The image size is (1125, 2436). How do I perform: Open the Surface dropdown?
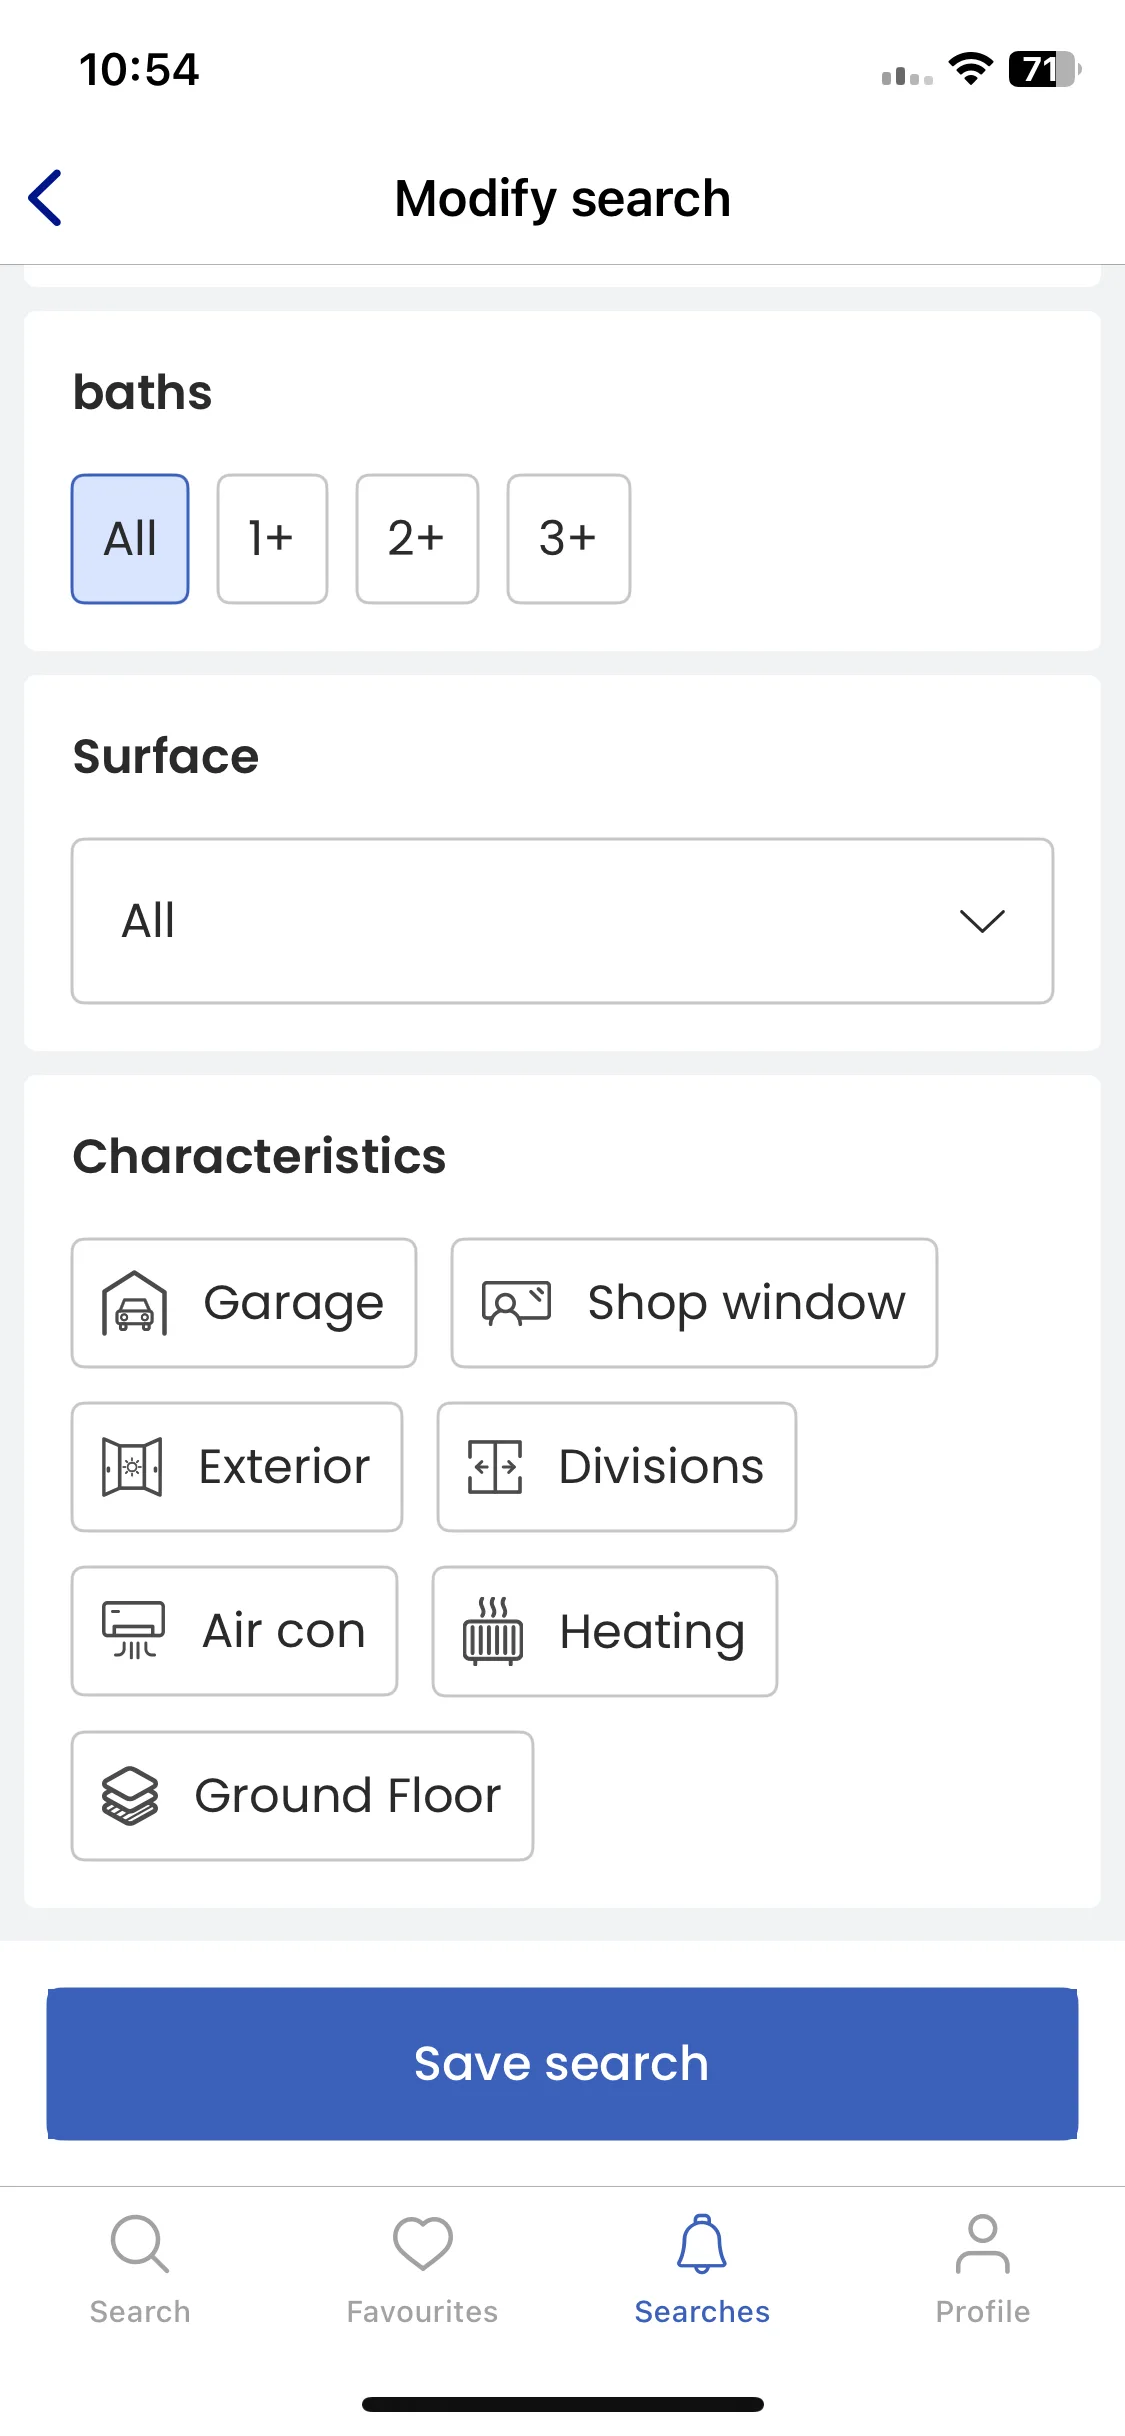(562, 921)
